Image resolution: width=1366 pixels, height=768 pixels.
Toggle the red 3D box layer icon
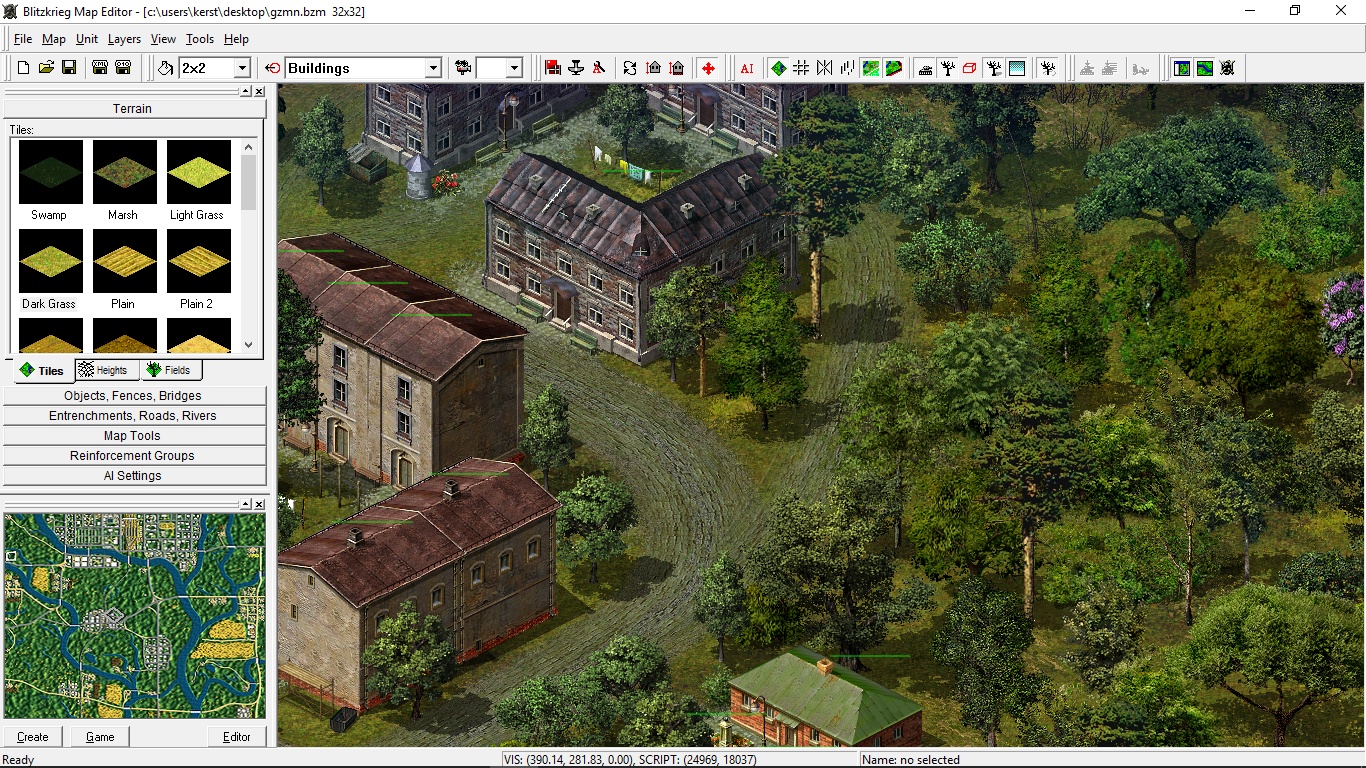971,68
